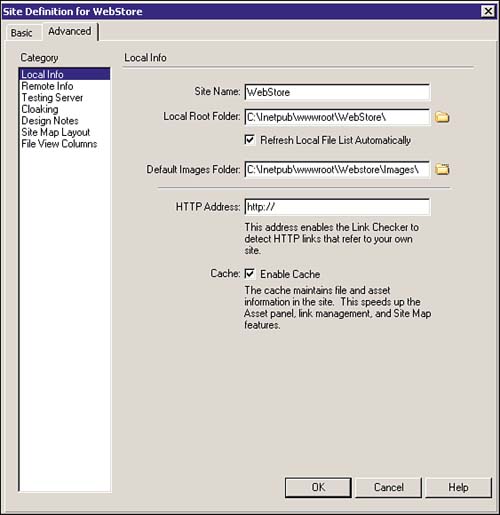Viewport: 500px width, 515px height.
Task: Open the Testing Server category
Action: click(65, 98)
